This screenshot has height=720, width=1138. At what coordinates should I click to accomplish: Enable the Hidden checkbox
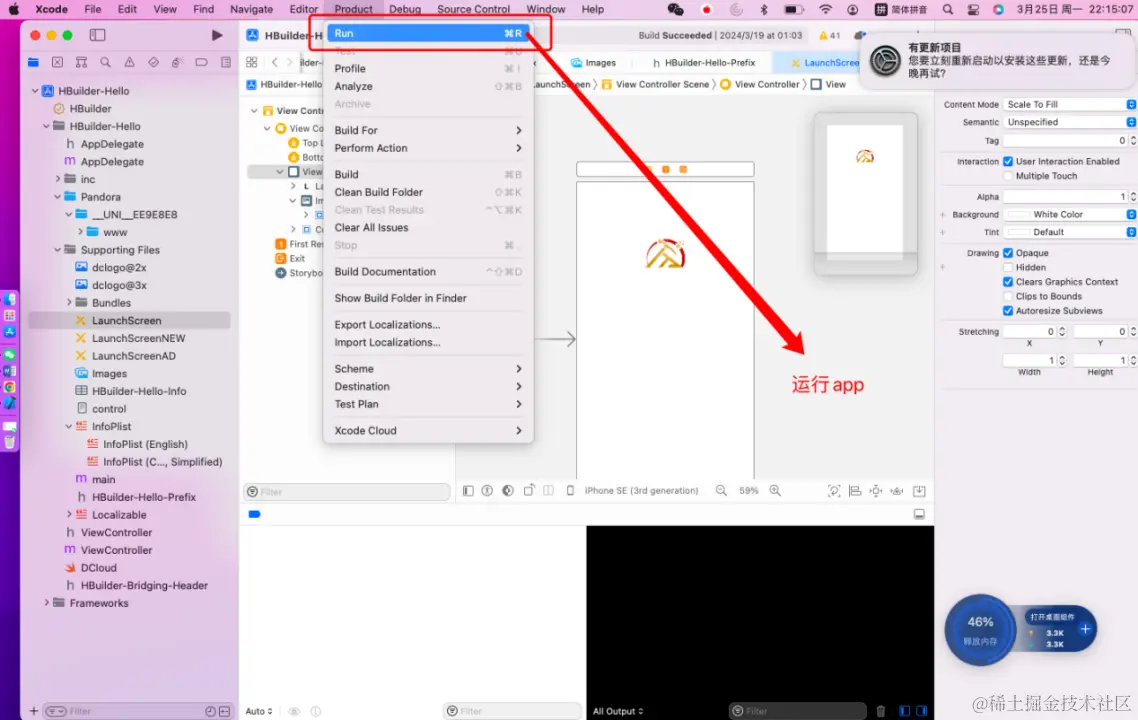(x=1008, y=267)
